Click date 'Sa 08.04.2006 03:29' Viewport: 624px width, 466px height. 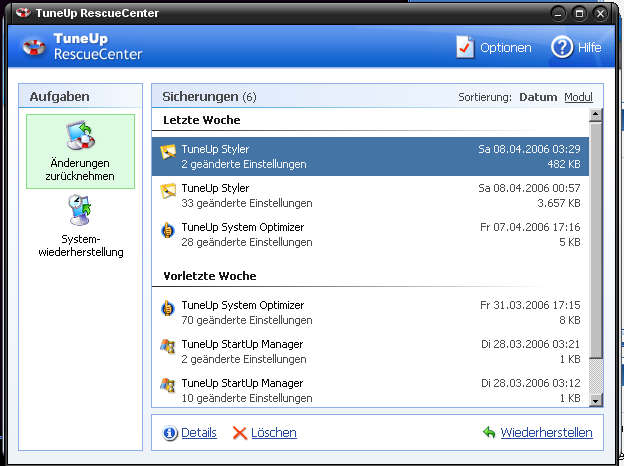529,149
